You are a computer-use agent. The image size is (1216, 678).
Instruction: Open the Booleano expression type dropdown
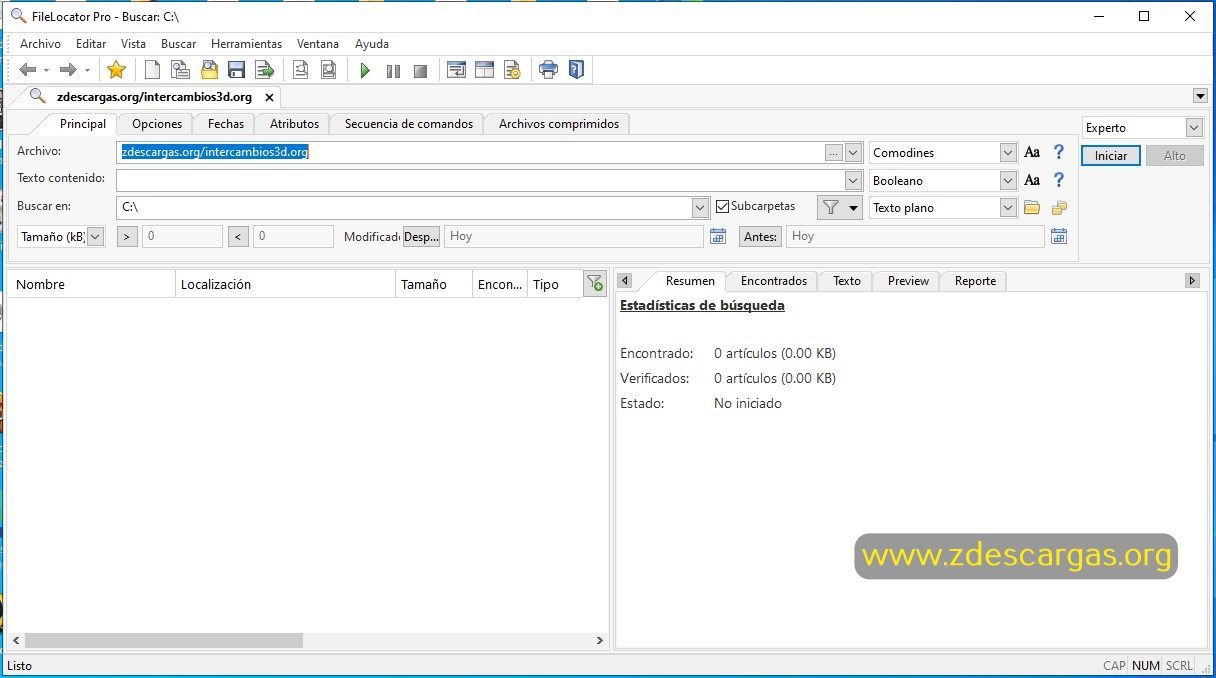pyautogui.click(x=1008, y=181)
